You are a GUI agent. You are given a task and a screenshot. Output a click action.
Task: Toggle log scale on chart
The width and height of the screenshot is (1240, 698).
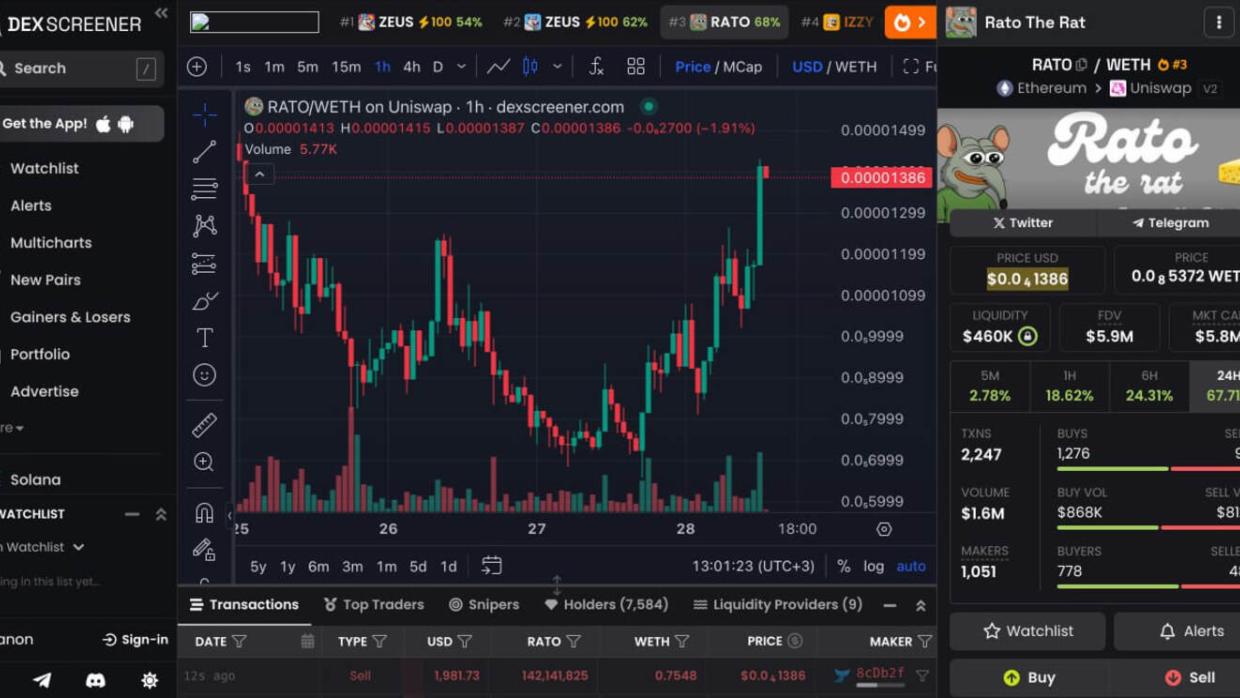pos(874,566)
